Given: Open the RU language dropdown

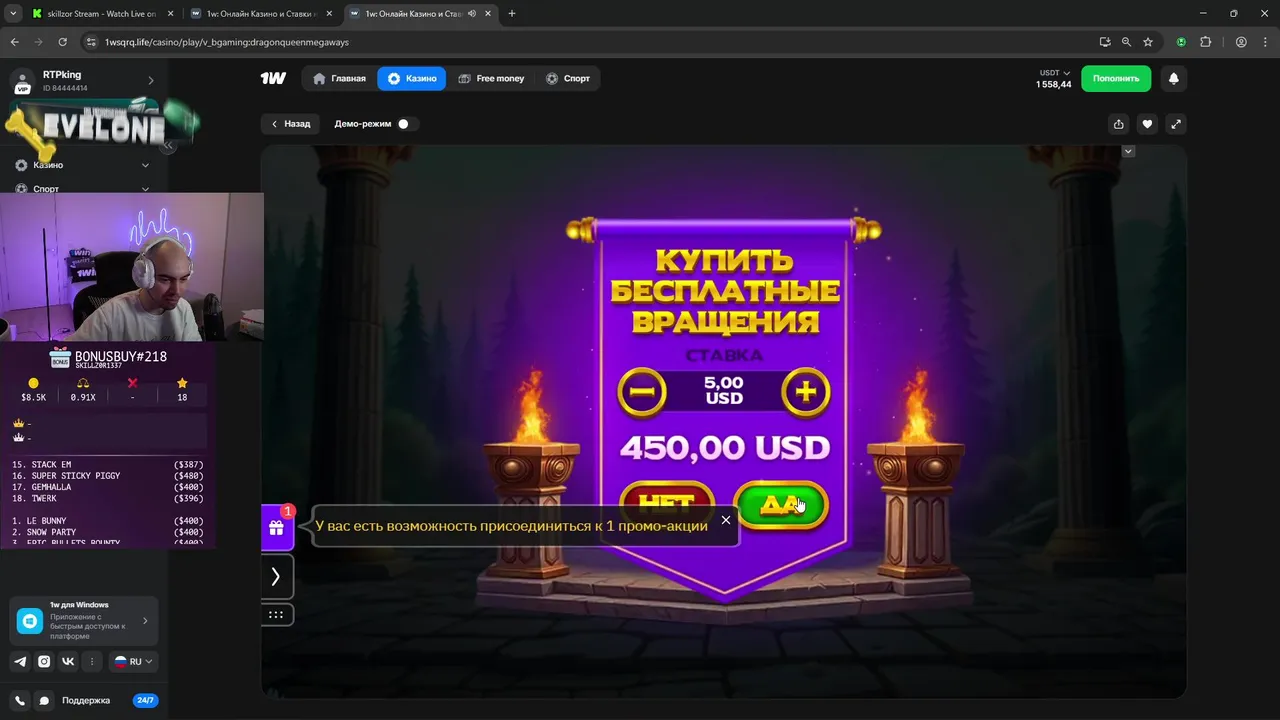Looking at the screenshot, I should click(x=134, y=661).
